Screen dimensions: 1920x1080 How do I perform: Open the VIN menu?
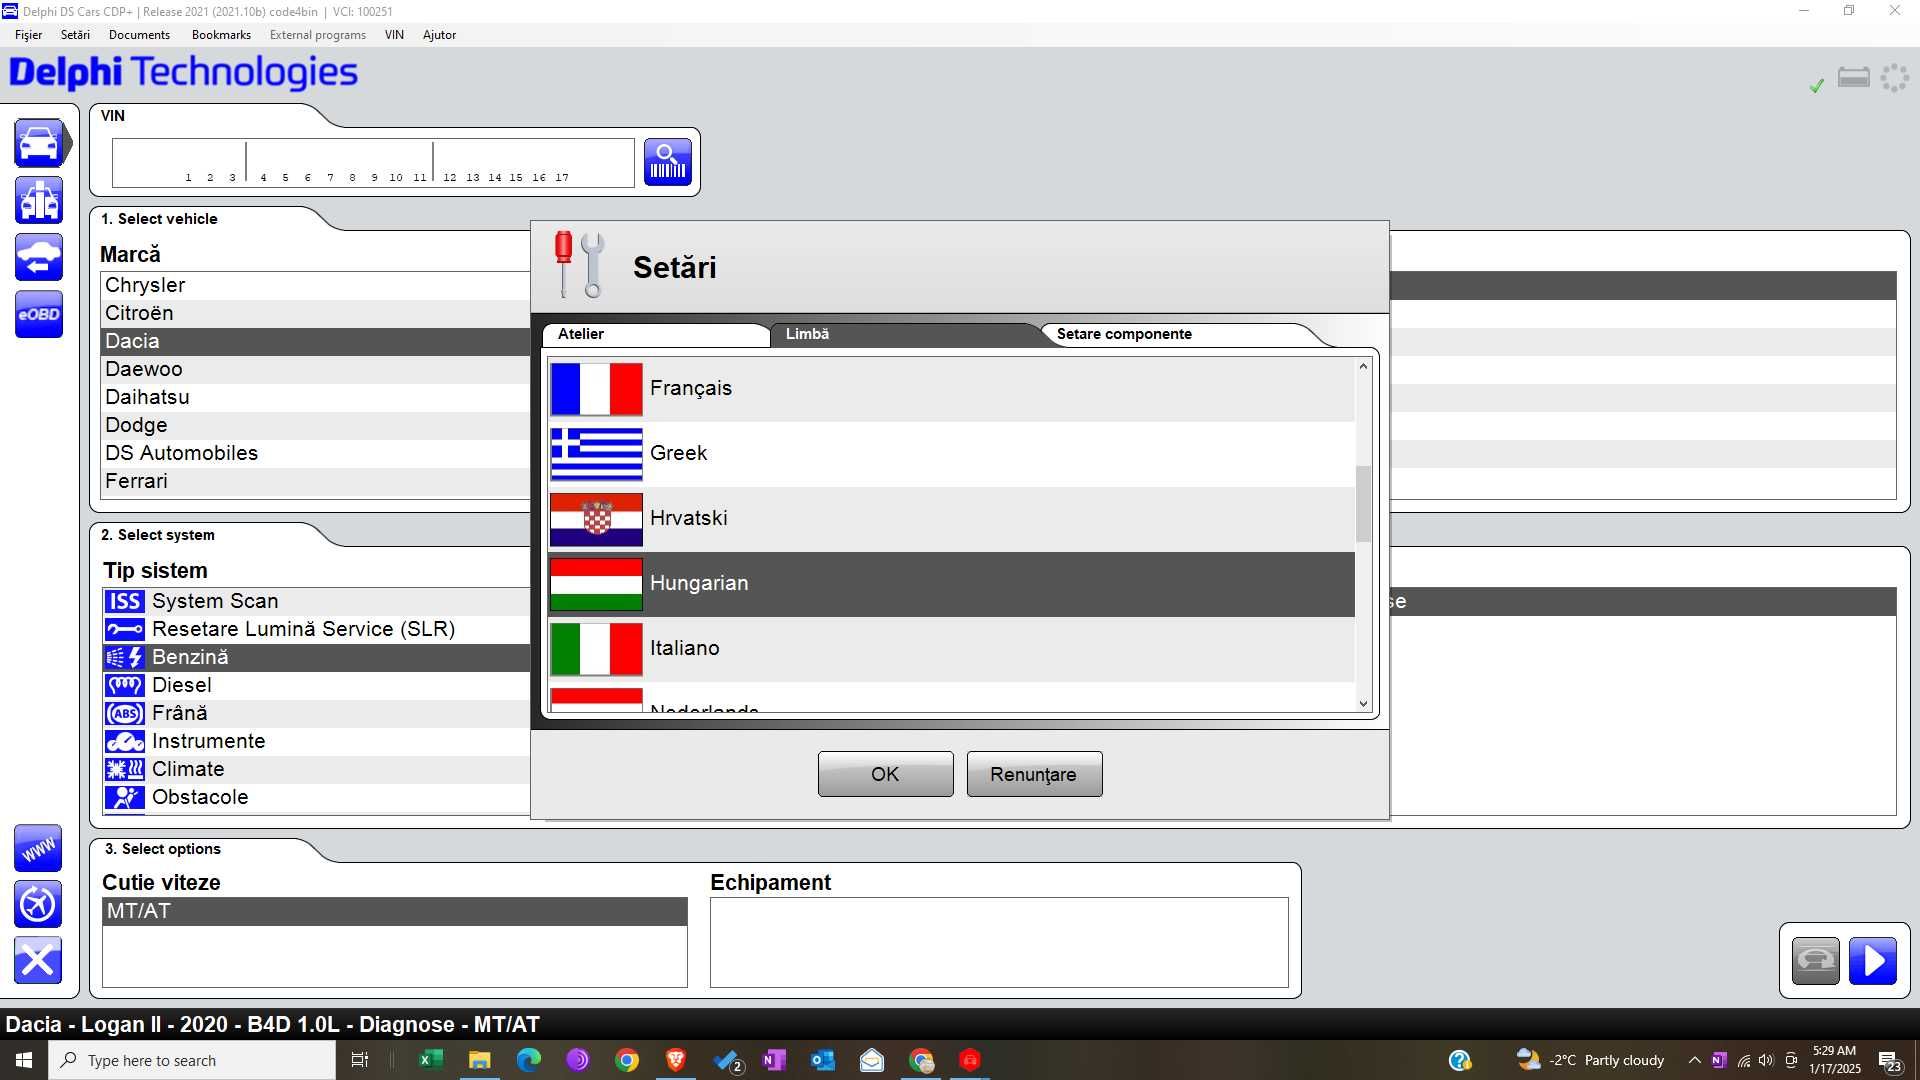394,35
